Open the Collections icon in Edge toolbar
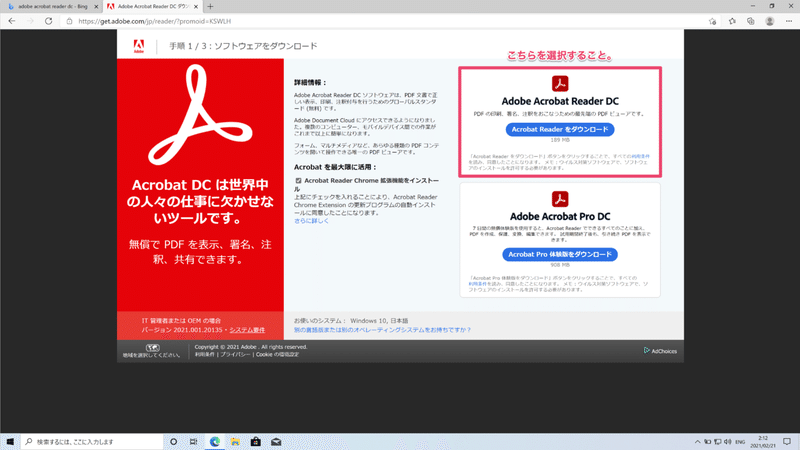 pos(751,21)
